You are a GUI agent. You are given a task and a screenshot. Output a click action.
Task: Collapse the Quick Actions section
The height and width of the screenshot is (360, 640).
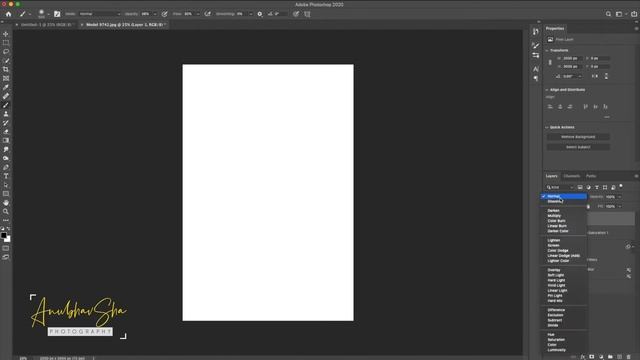pos(547,127)
